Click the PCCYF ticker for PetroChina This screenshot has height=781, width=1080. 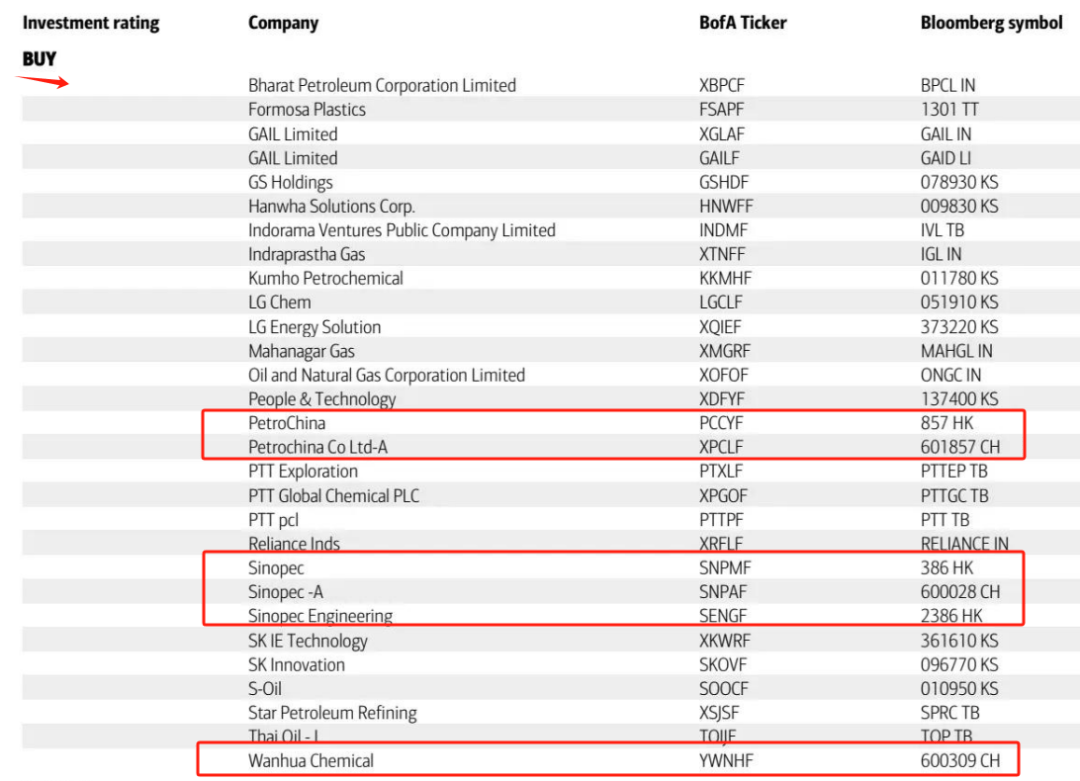point(722,423)
